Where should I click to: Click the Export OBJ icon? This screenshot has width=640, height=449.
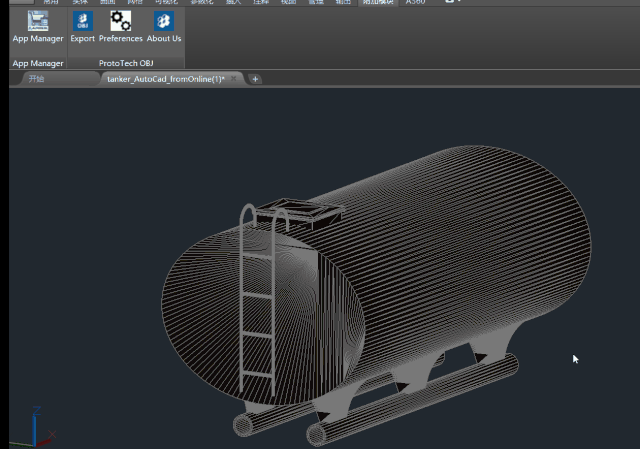click(x=82, y=21)
